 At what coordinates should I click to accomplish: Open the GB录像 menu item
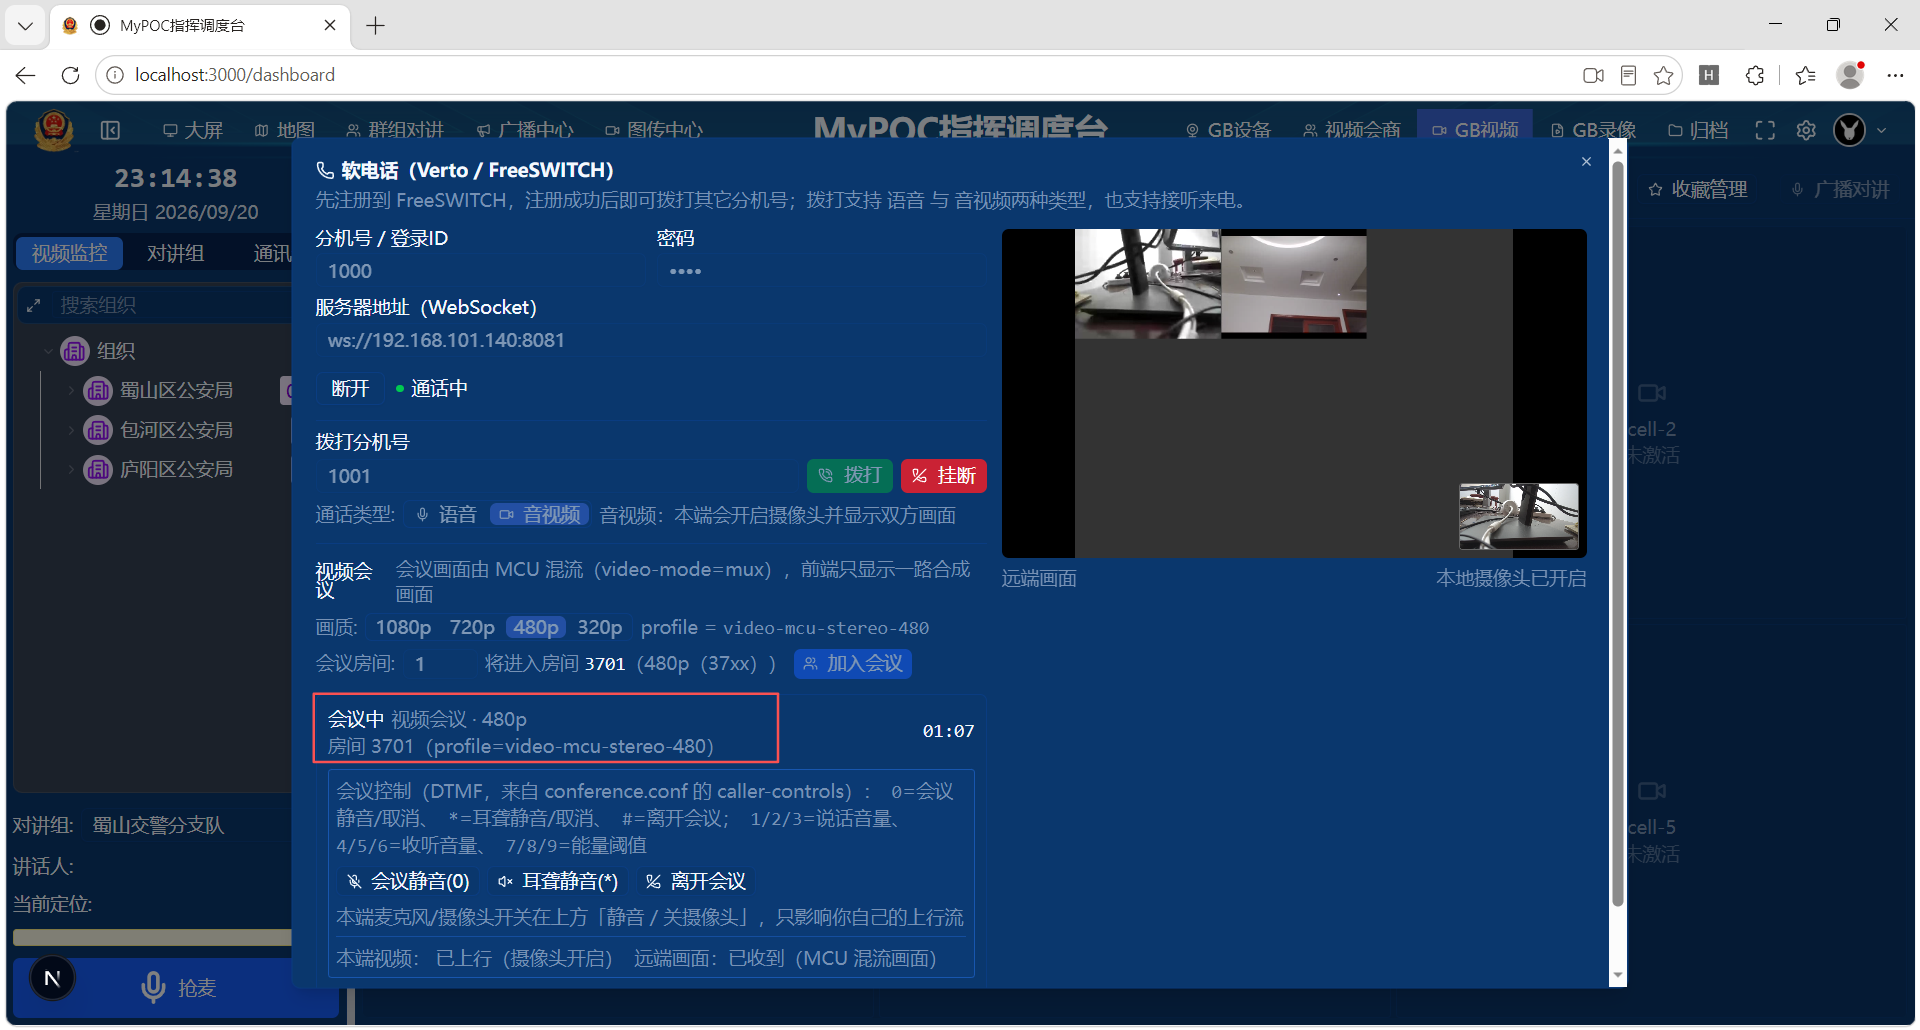(x=1593, y=131)
